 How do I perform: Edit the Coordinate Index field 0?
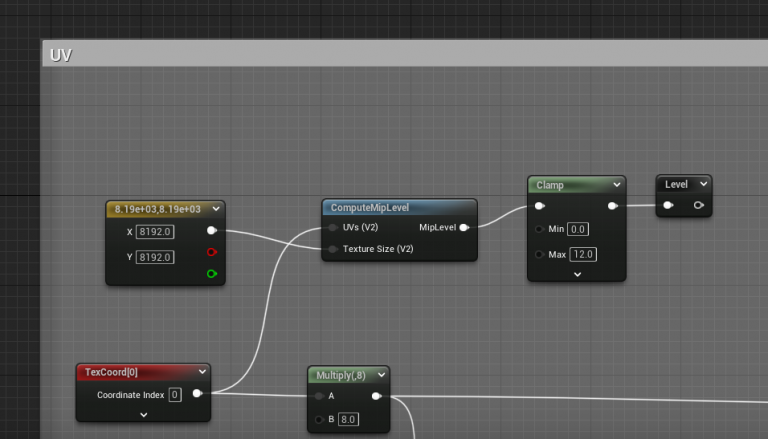175,395
